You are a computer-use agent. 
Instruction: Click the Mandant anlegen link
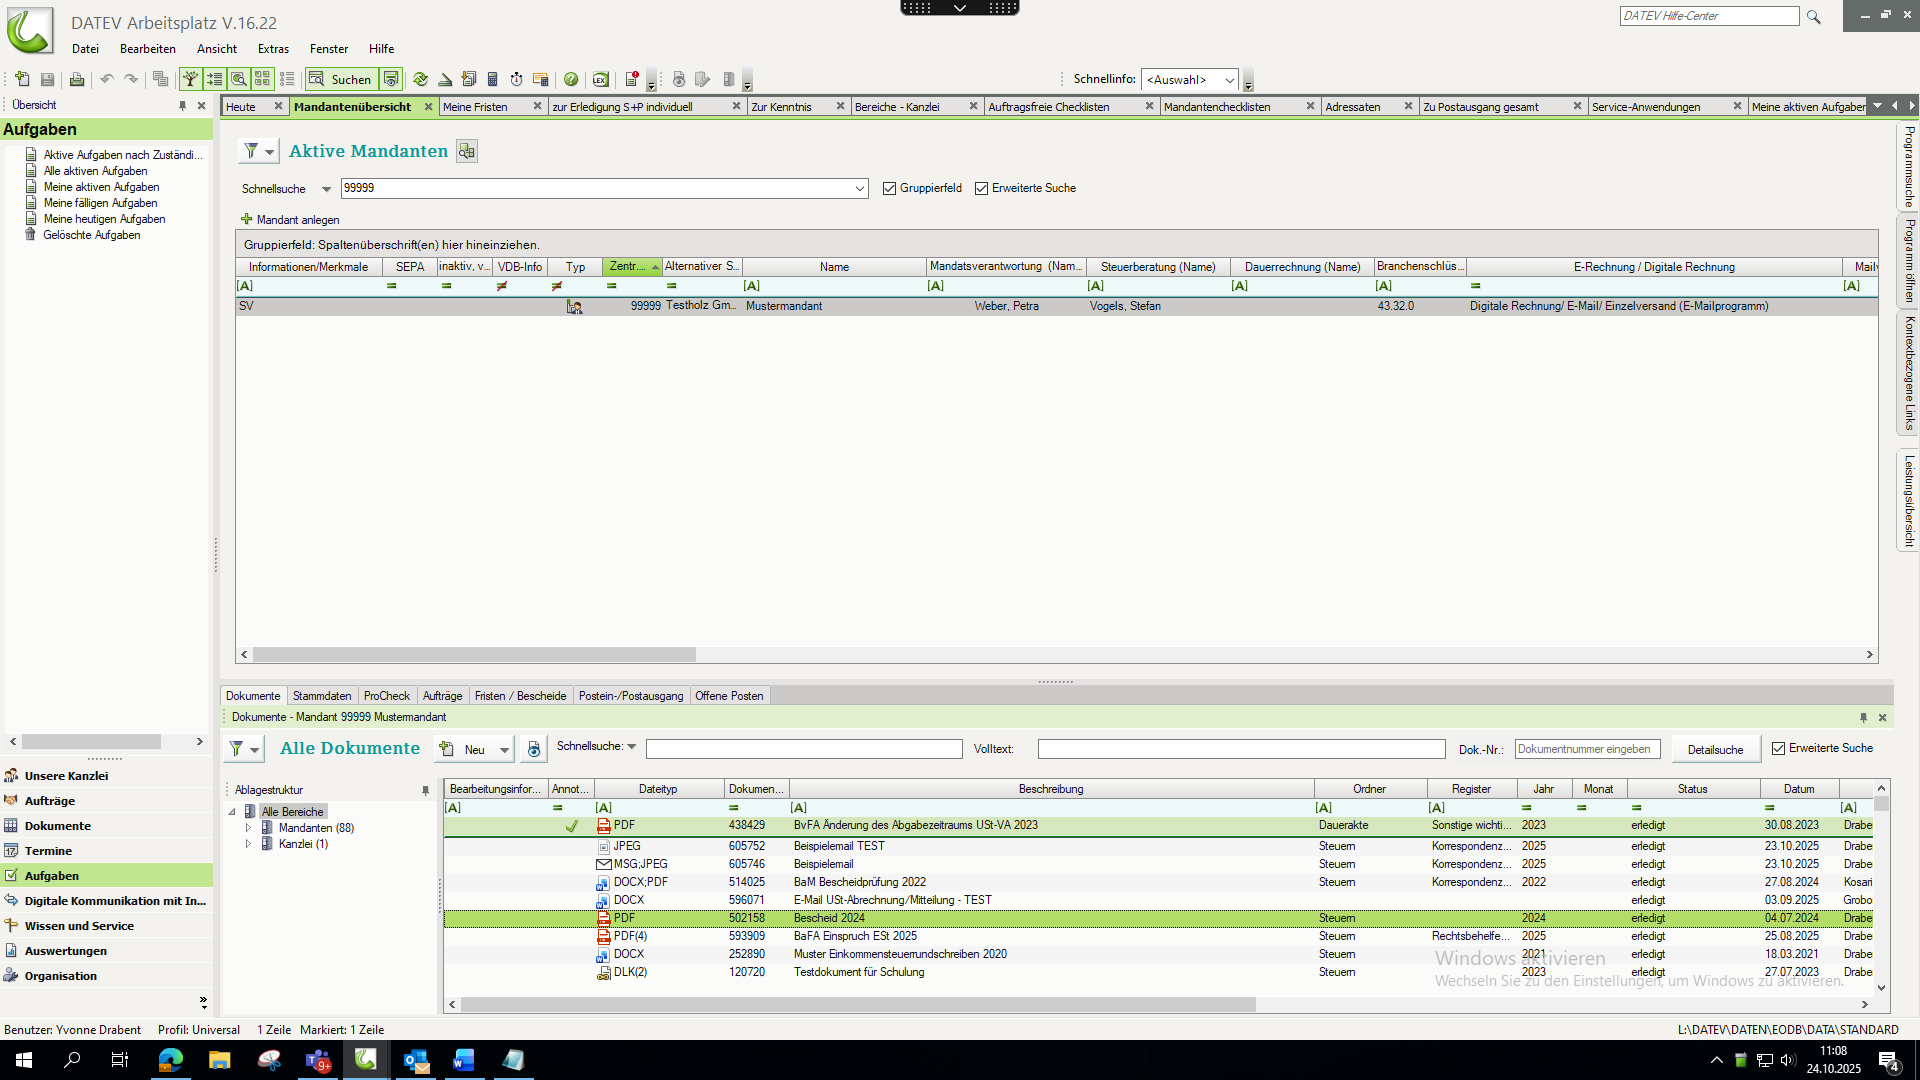tap(297, 220)
